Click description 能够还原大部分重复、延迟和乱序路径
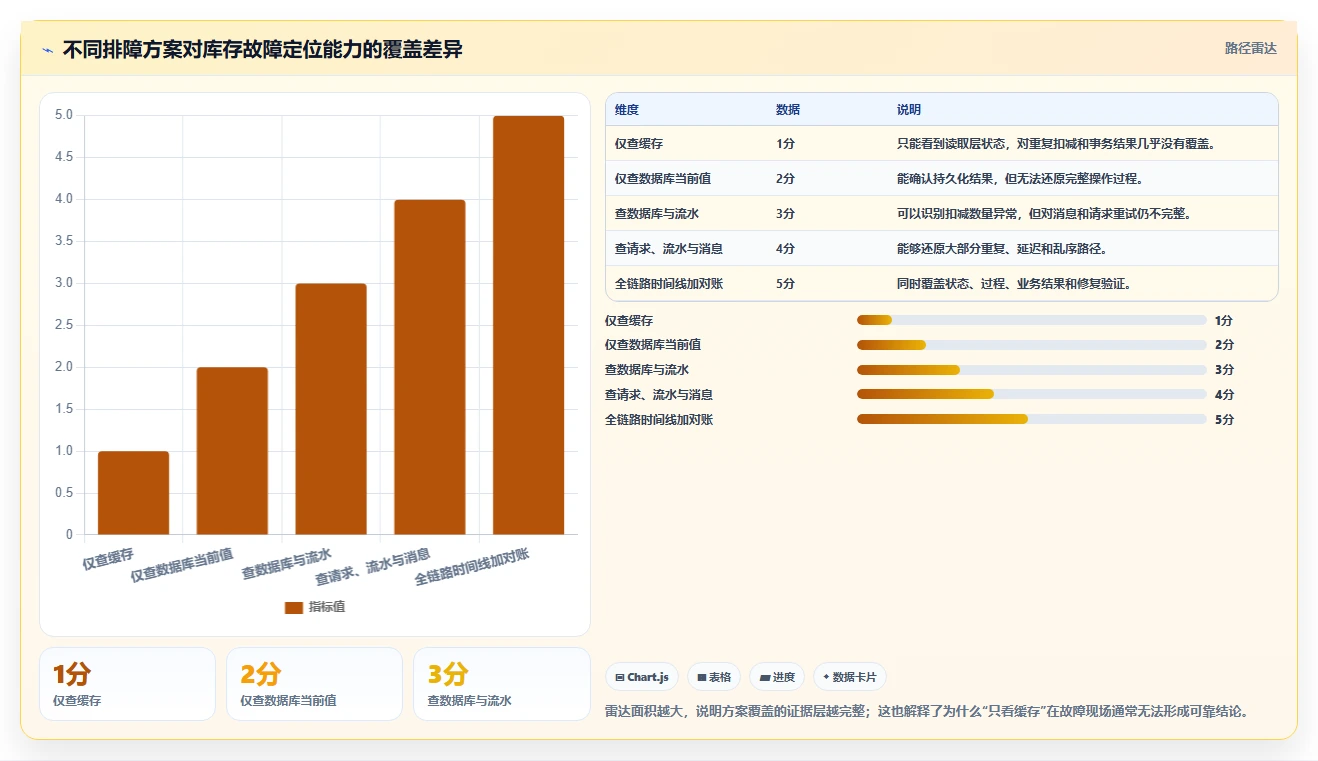Screen dimensions: 1318x761 pos(1002,249)
